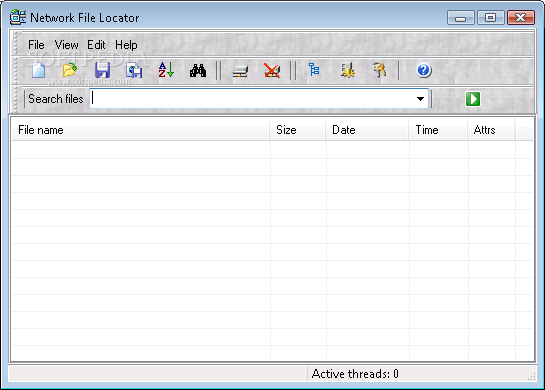The width and height of the screenshot is (545, 390).
Task: Open the Help menu
Action: tap(126, 45)
